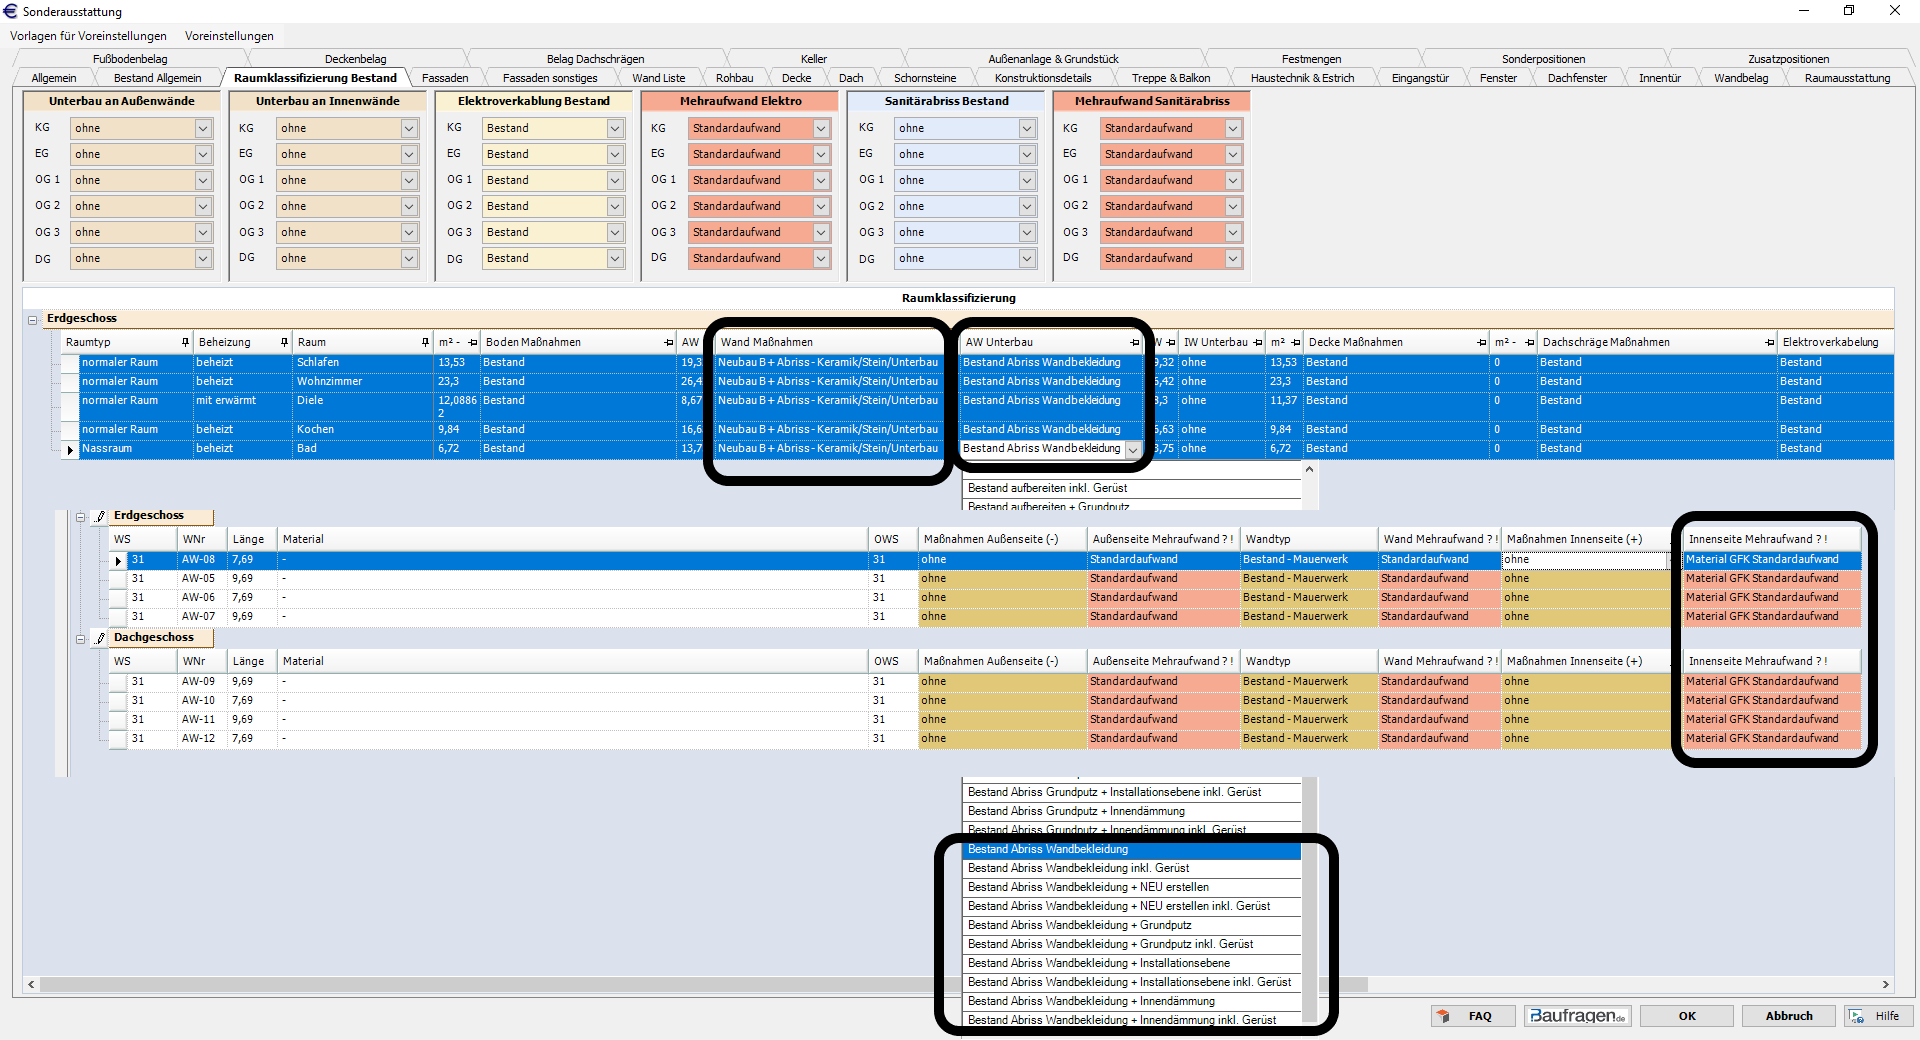Click the pin icon in Dachschräge Maßnahmen header
The height and width of the screenshot is (1040, 1920).
(x=1769, y=342)
